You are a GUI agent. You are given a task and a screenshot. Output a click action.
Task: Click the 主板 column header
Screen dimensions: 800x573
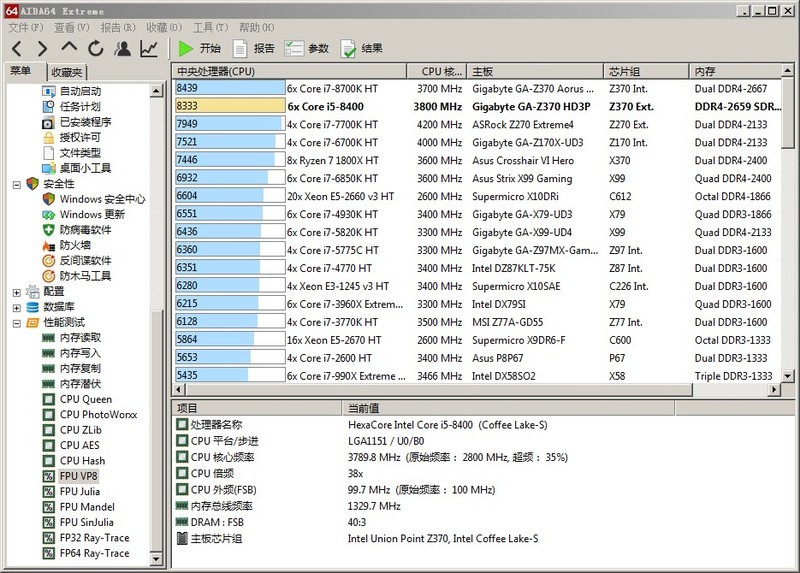[535, 71]
